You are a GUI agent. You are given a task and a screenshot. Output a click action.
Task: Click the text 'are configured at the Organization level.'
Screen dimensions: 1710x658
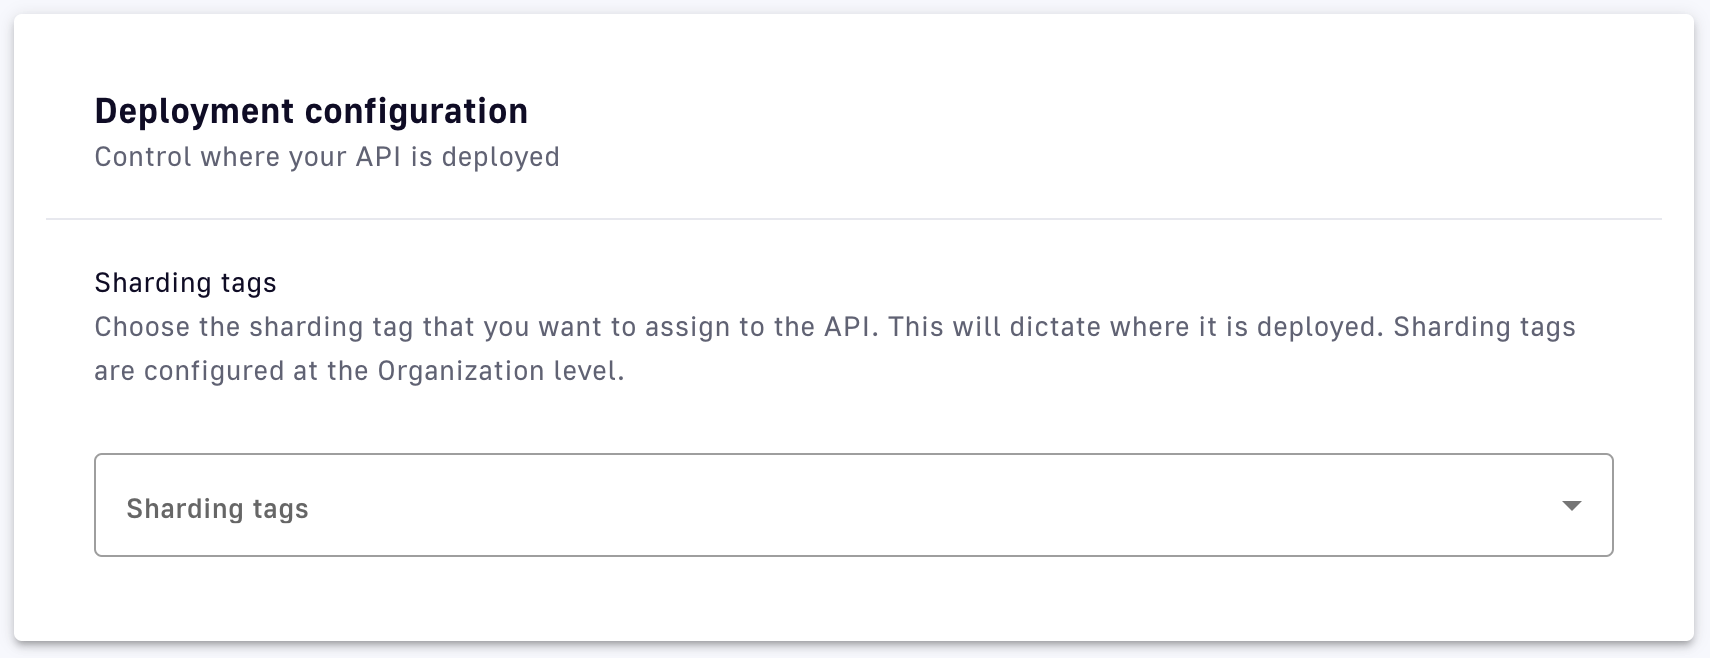coord(359,372)
